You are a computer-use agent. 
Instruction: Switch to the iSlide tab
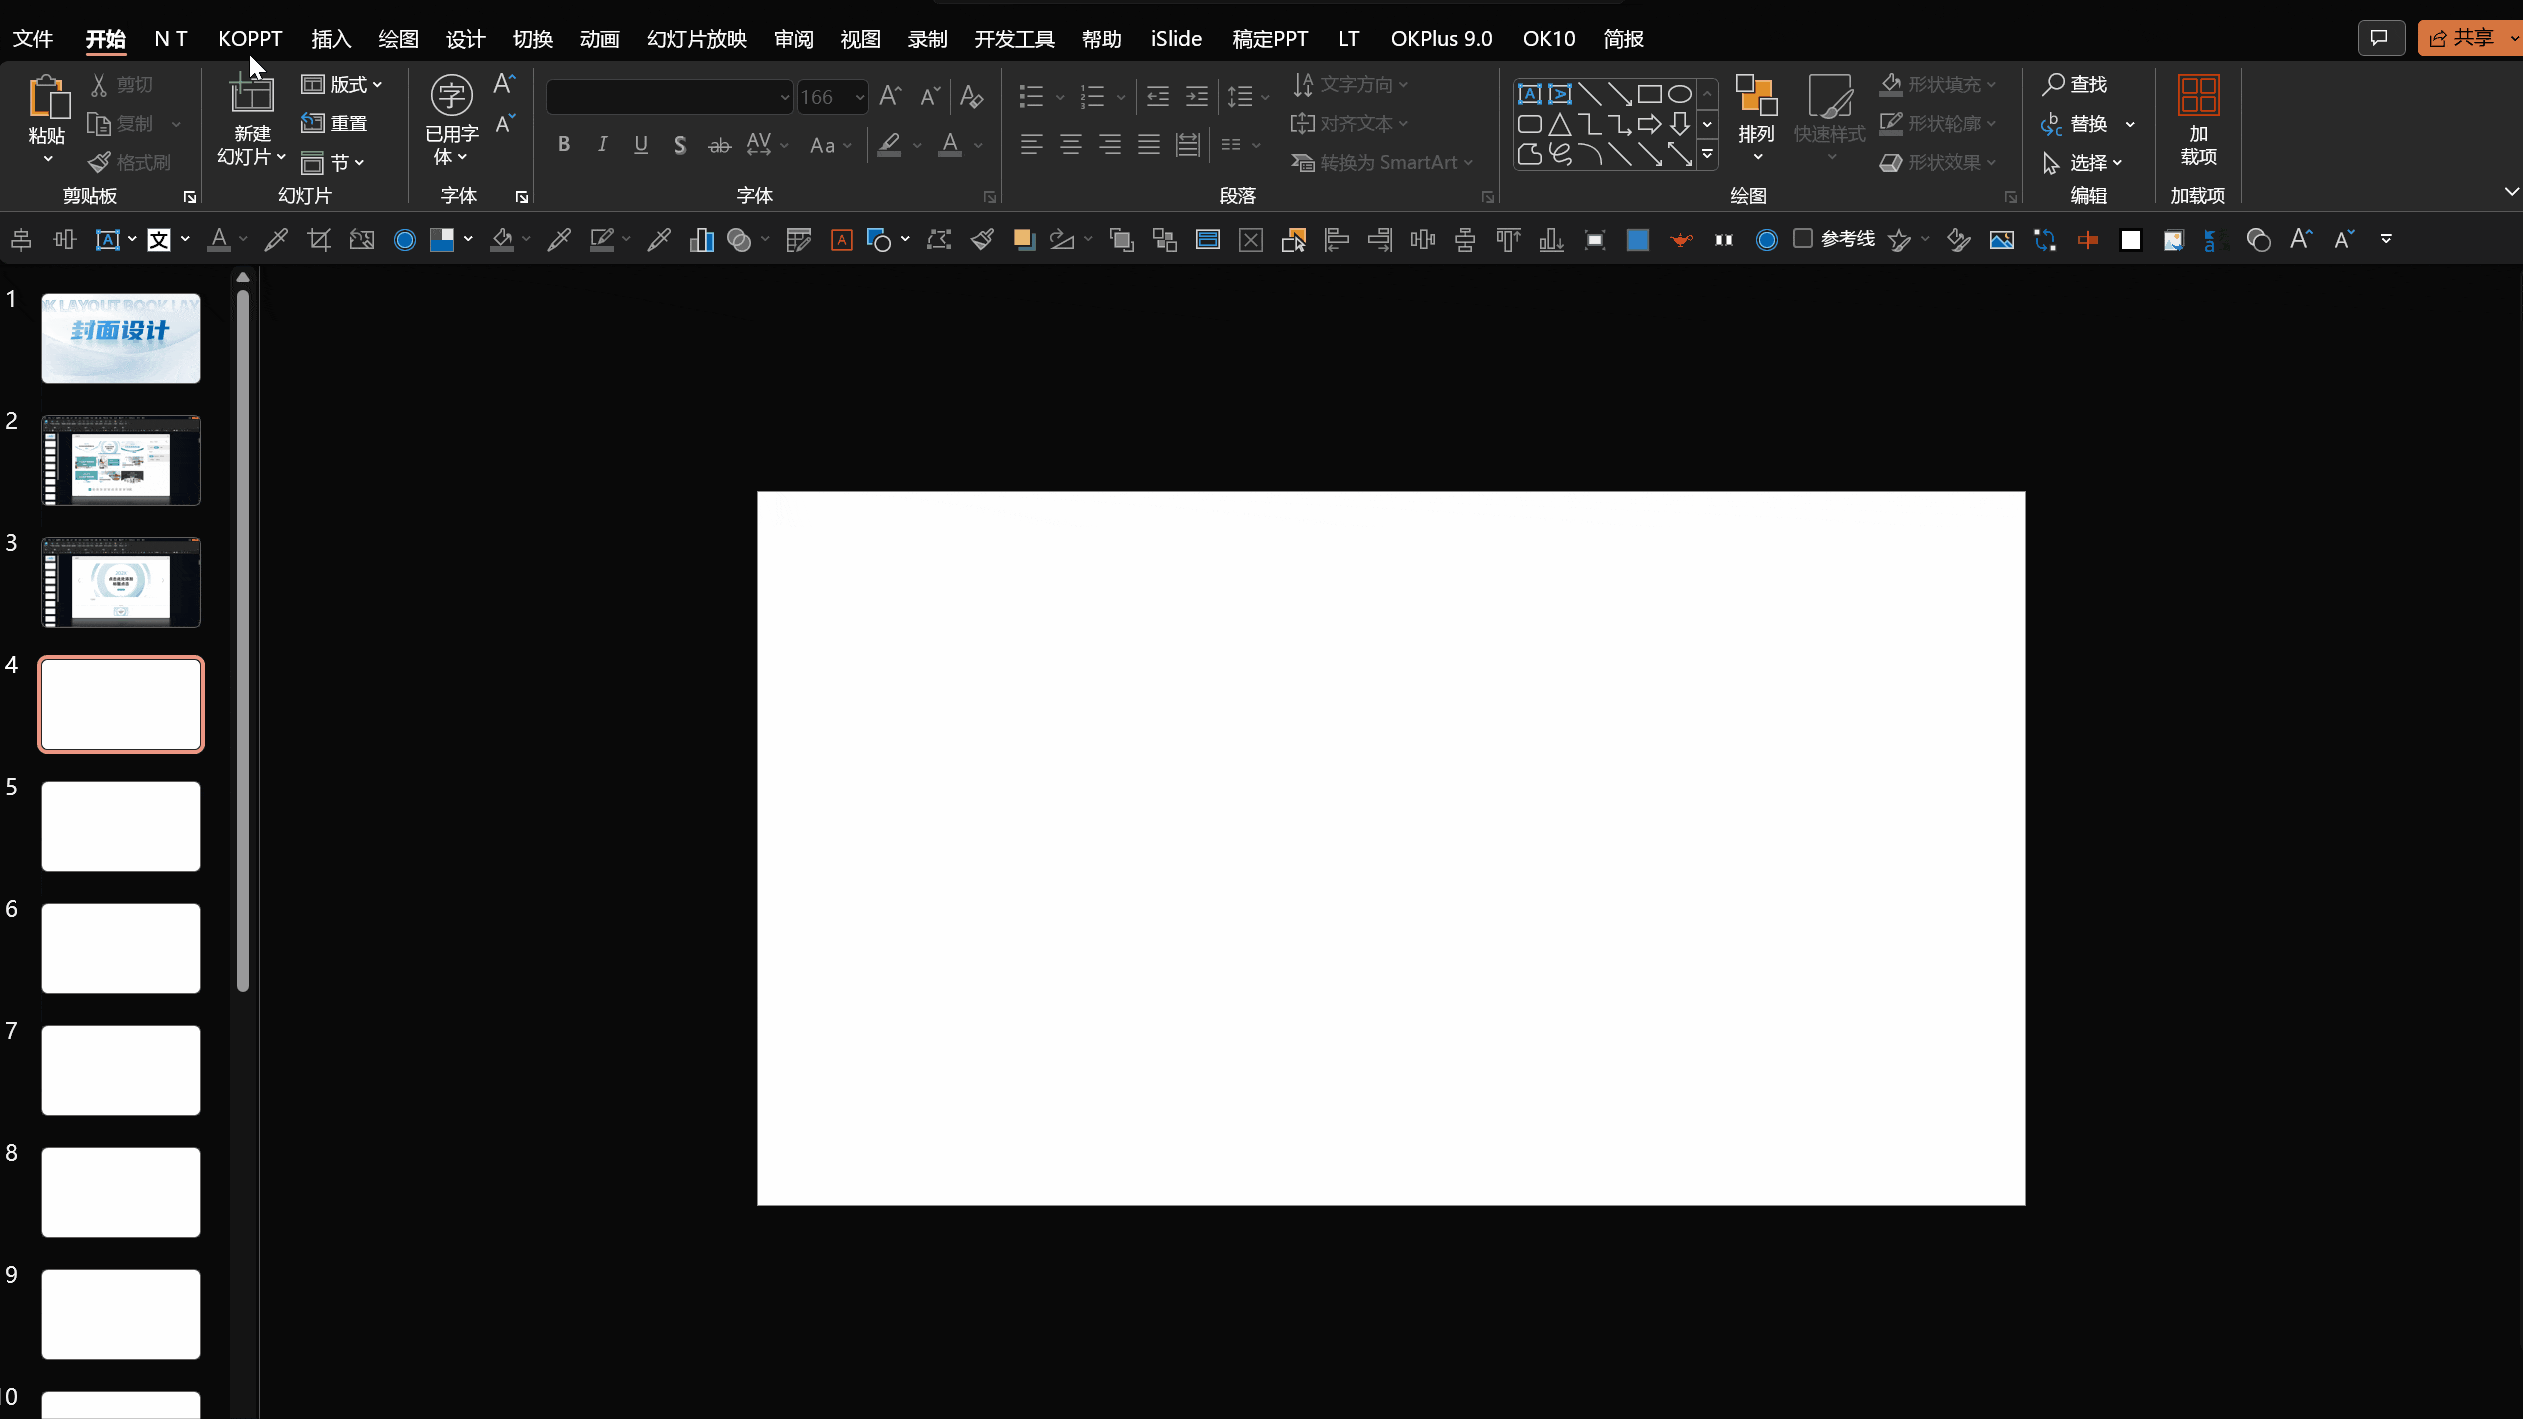point(1176,38)
